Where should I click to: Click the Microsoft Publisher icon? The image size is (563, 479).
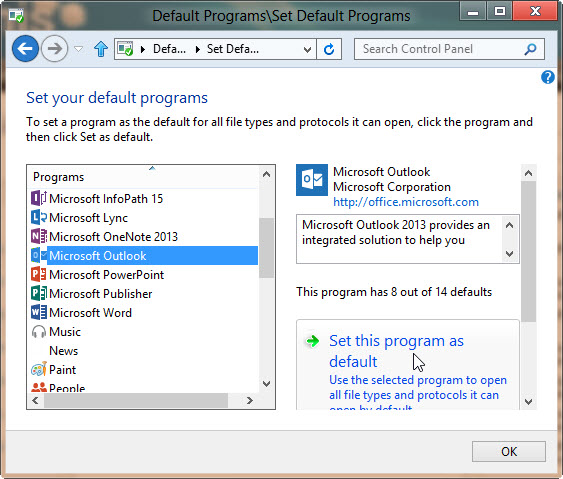(x=39, y=293)
